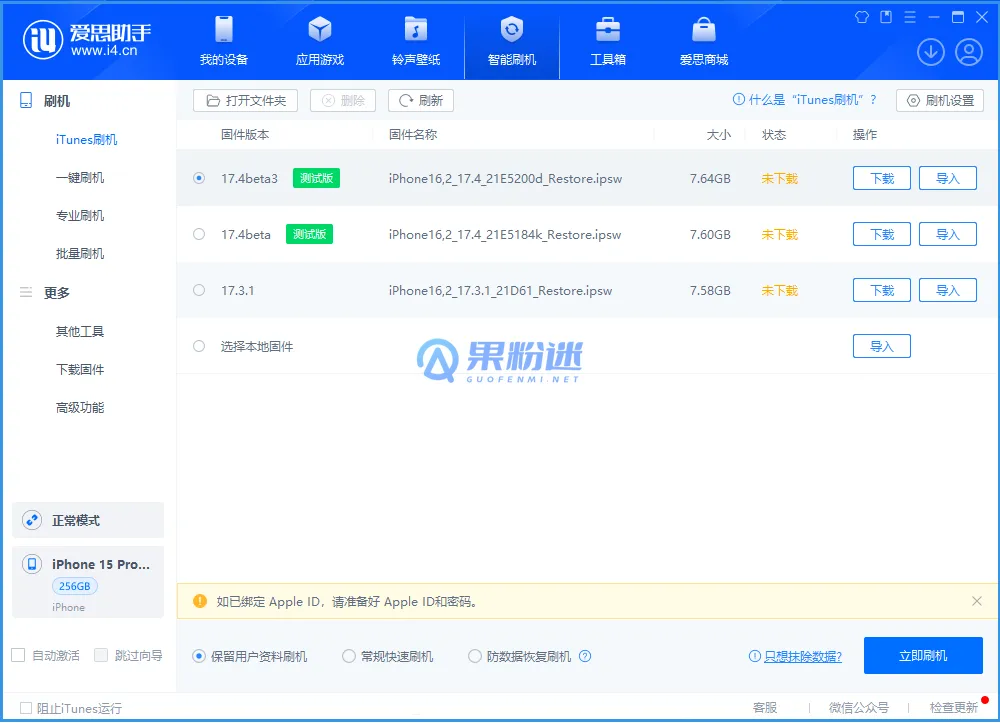The height and width of the screenshot is (723, 1000).
Task: Open 客服 support link
Action: click(x=765, y=708)
